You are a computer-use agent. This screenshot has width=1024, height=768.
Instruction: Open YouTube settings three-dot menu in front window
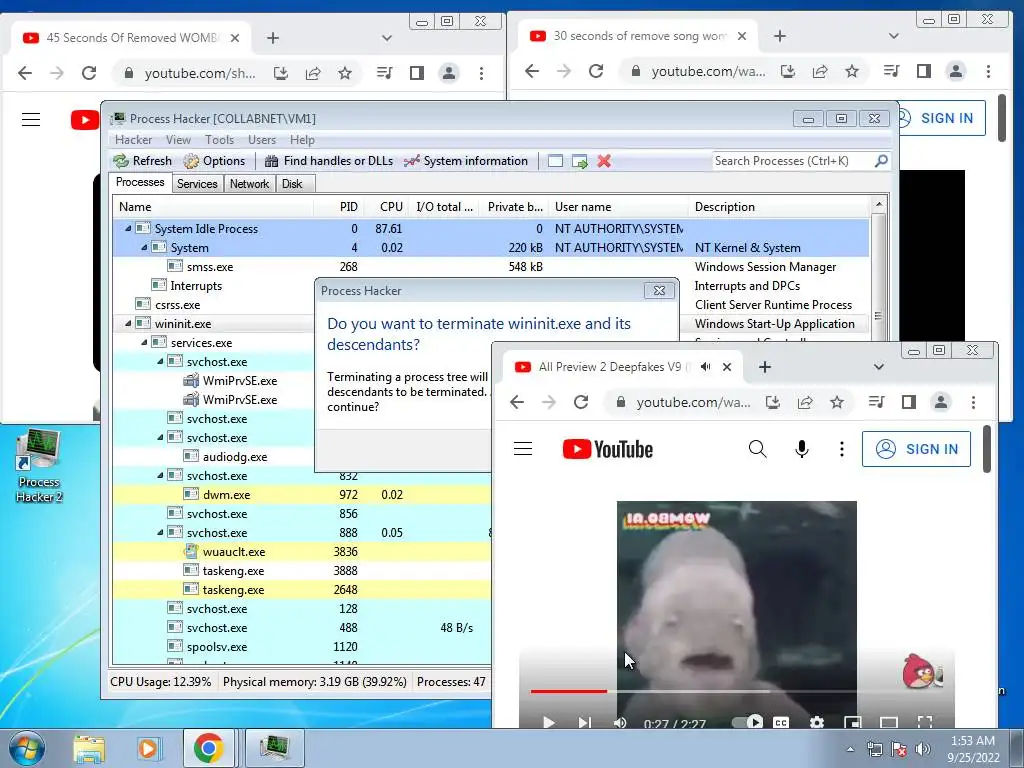[x=842, y=449]
